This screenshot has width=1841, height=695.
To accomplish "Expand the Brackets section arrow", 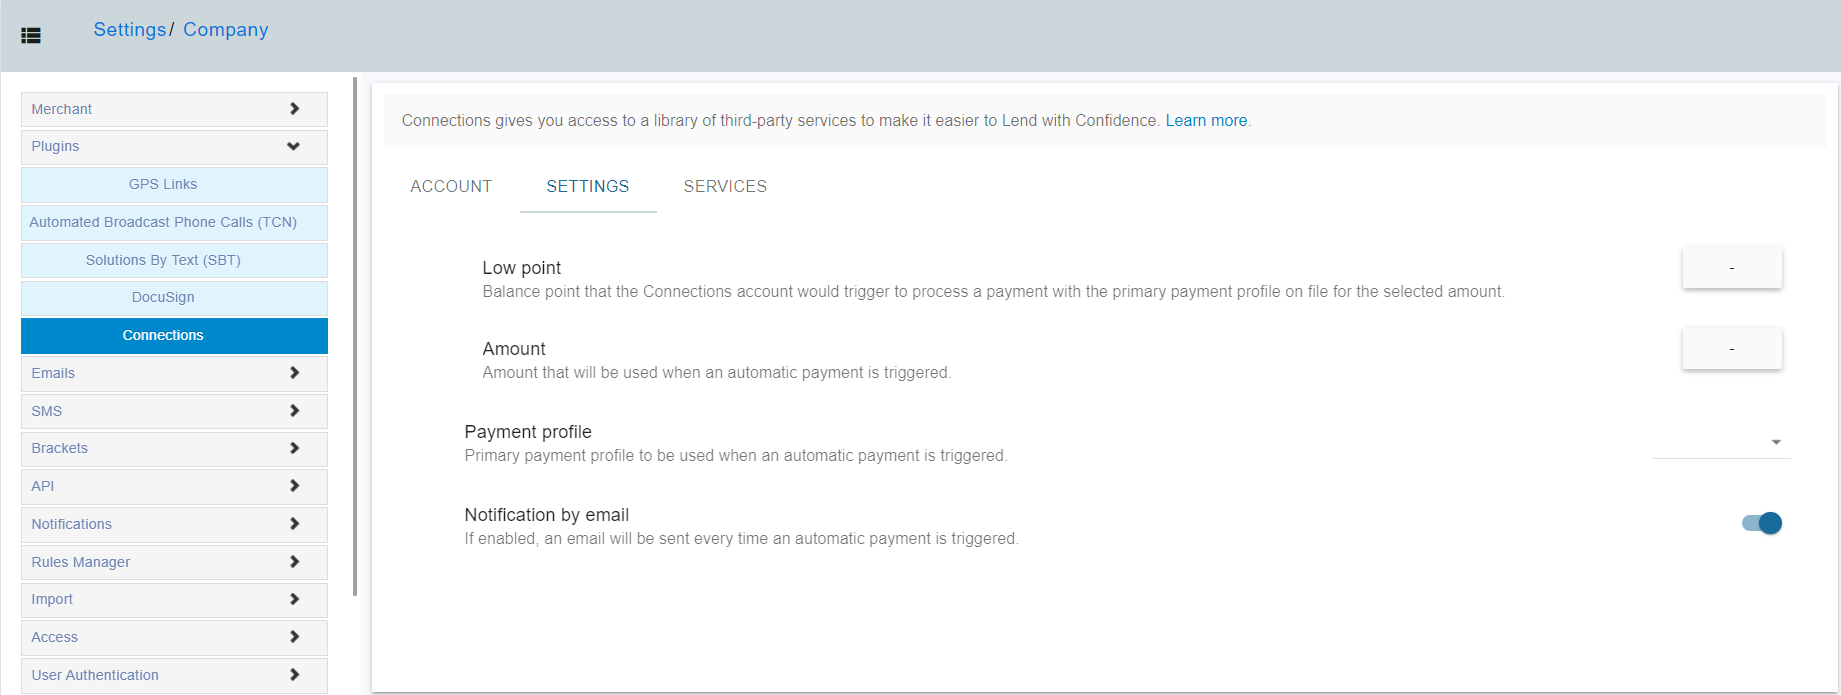I will 294,448.
